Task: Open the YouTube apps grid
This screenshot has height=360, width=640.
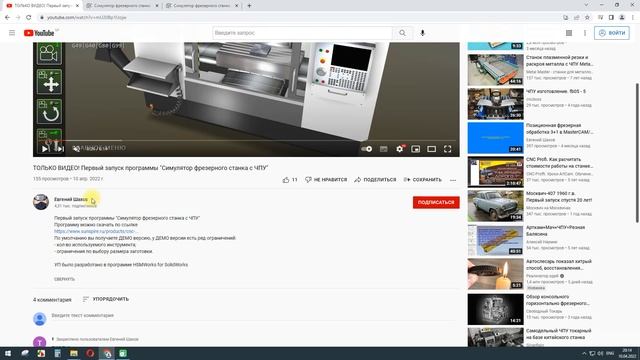Action: coord(569,33)
